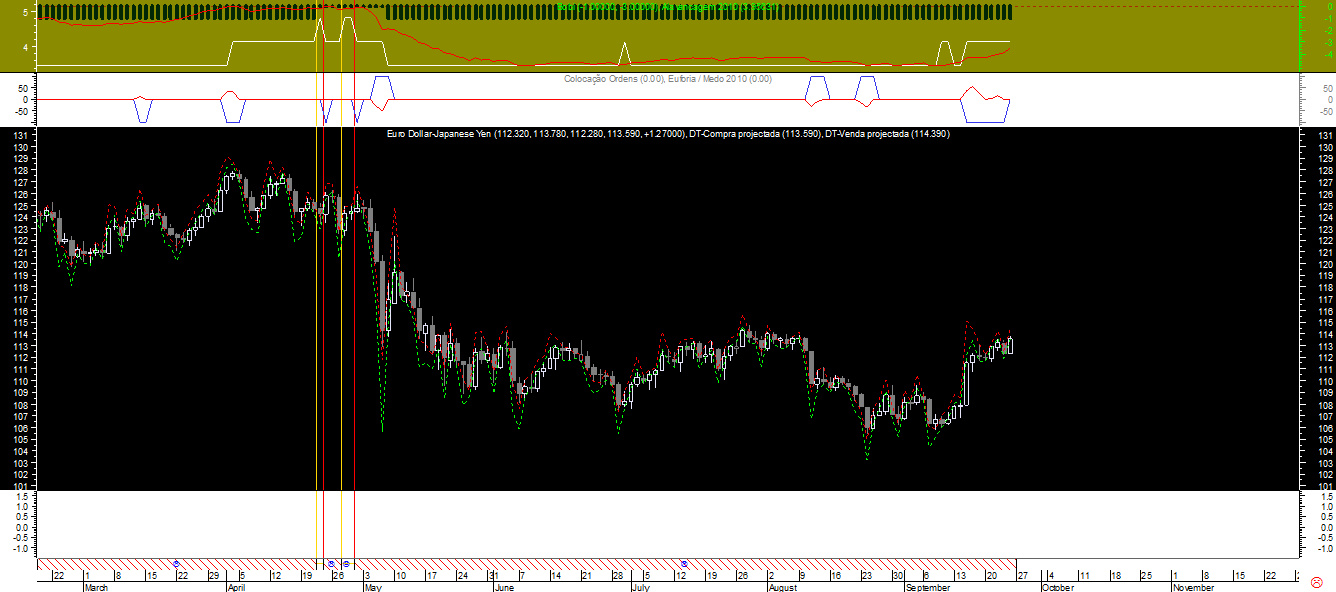
Task: Click the March month label on time axis
Action: coord(97,587)
